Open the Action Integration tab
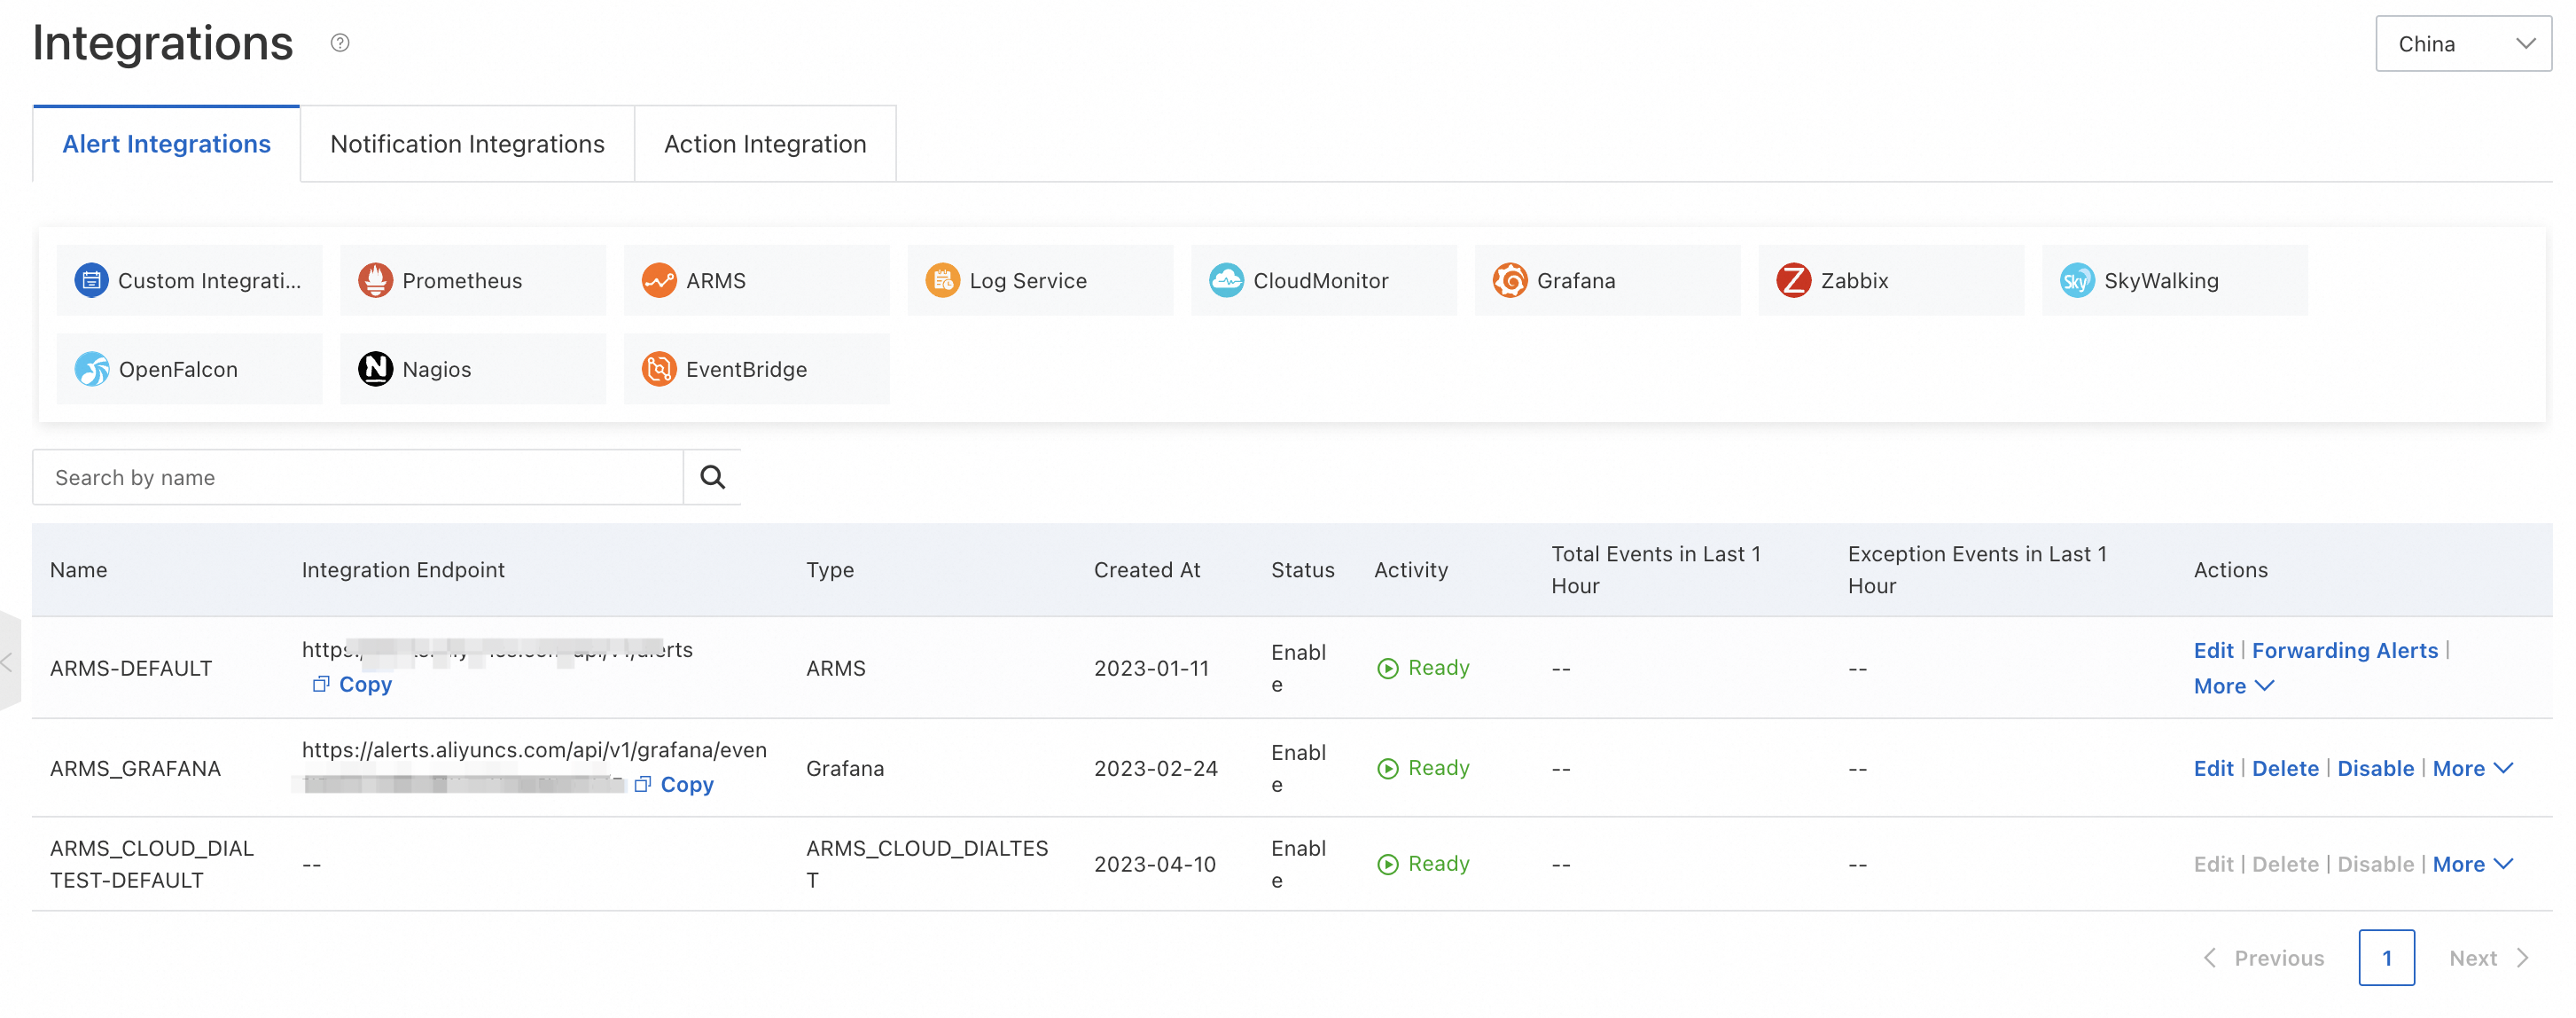 tap(764, 143)
